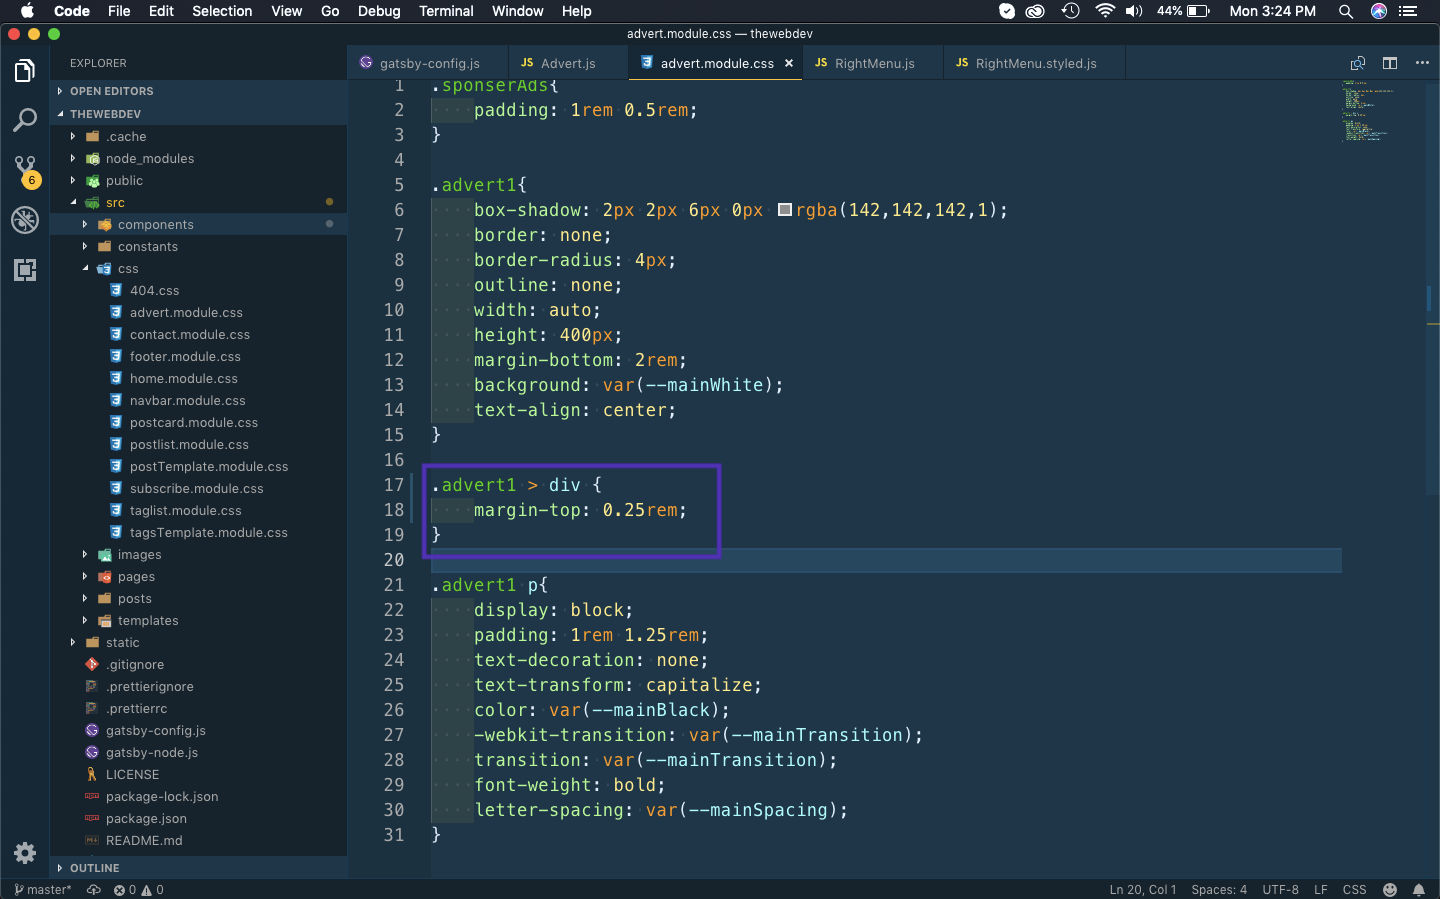This screenshot has width=1440, height=899.
Task: Open gatsby-node.js in explorer
Action: coord(199,753)
